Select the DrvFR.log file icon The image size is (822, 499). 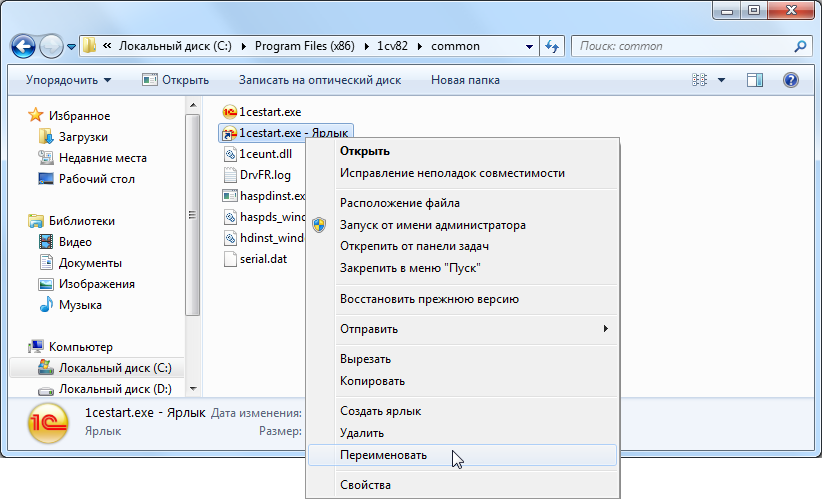coord(229,175)
